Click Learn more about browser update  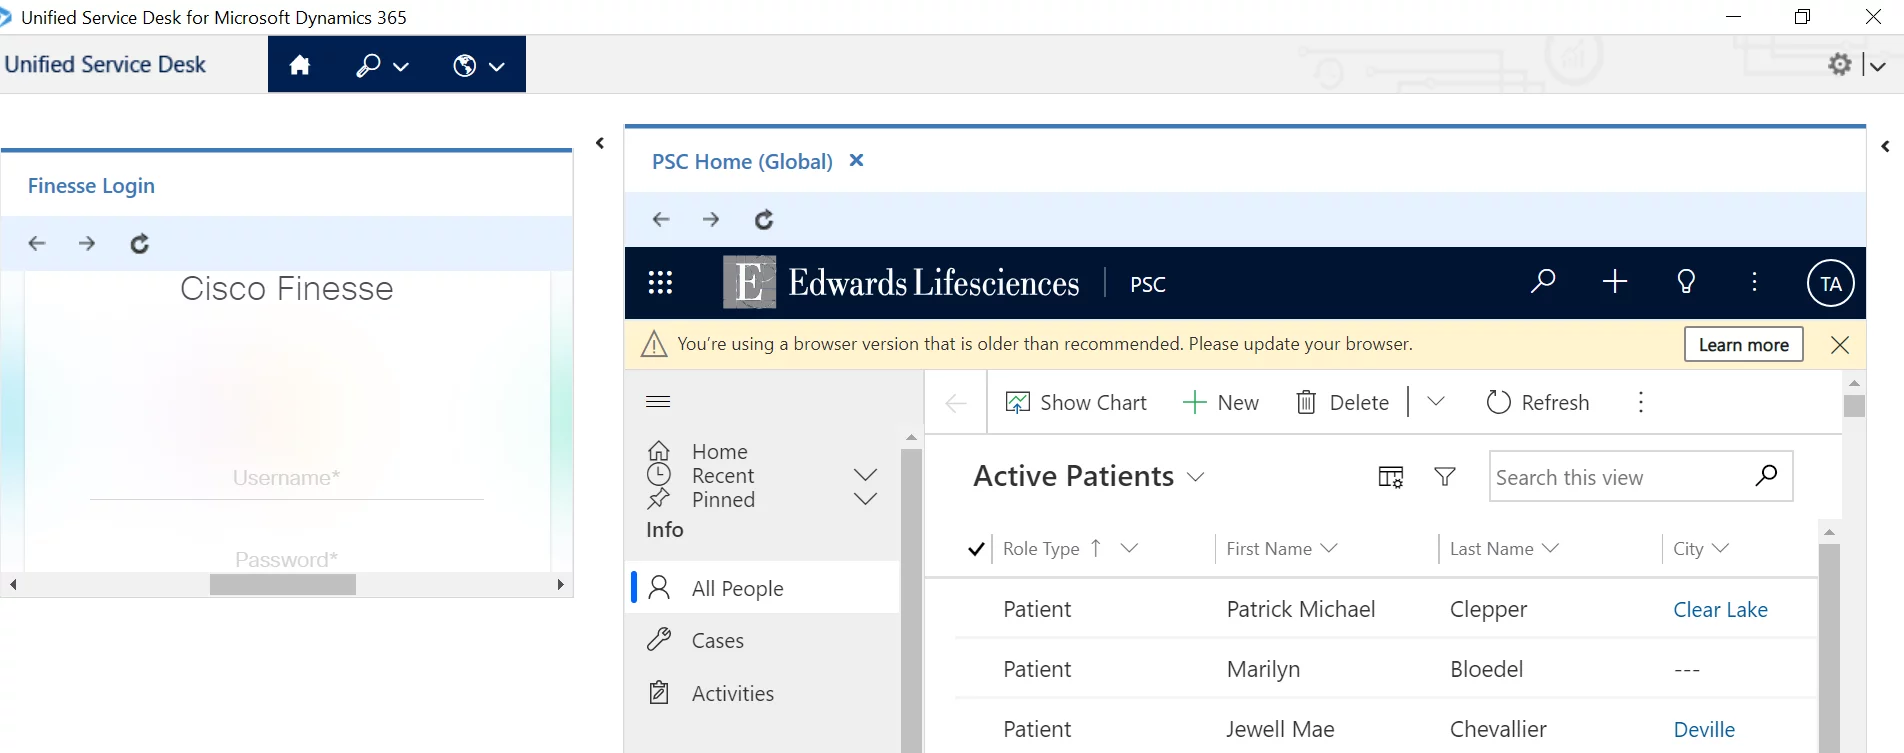pyautogui.click(x=1744, y=344)
